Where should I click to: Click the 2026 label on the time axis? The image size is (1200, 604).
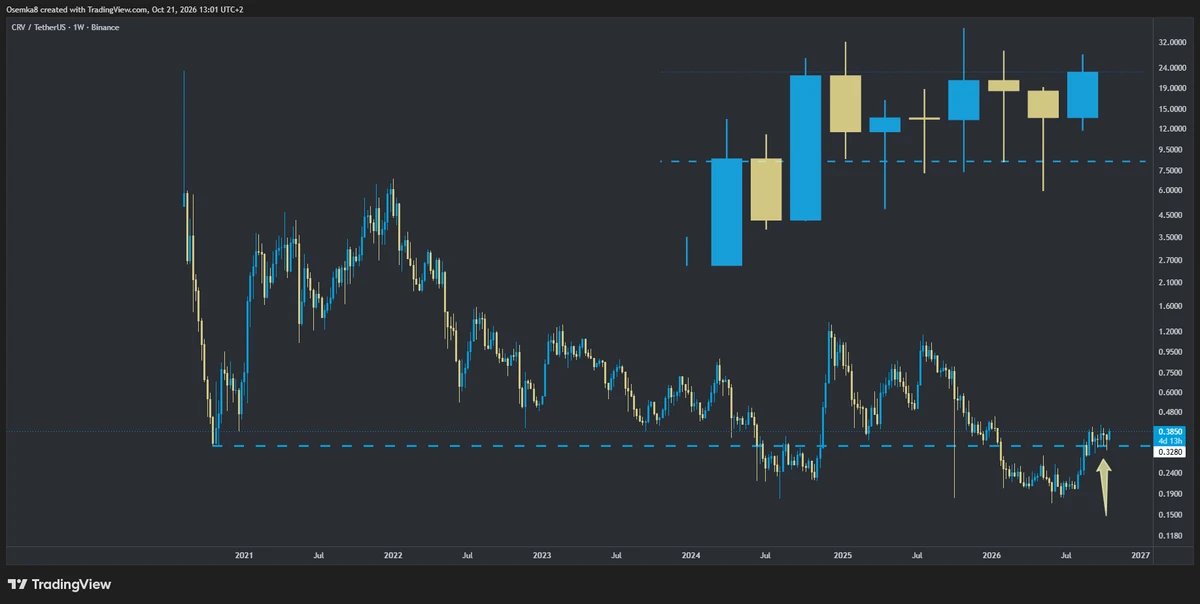tap(992, 554)
